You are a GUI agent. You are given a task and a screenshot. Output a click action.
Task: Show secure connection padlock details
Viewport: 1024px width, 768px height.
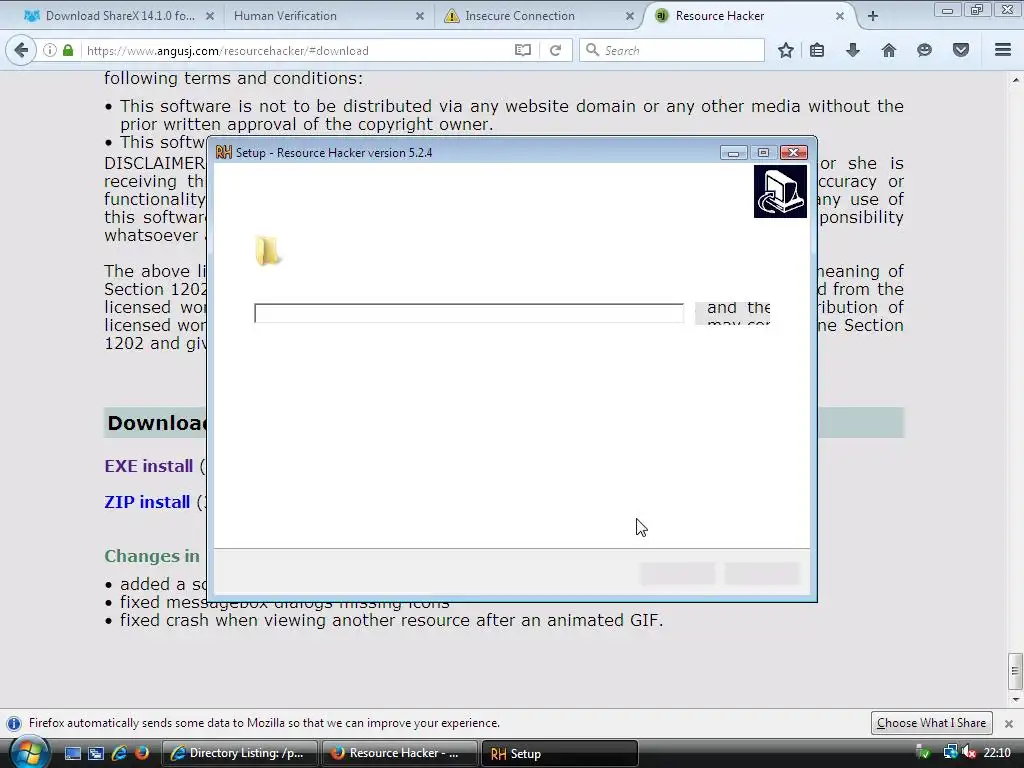tap(68, 50)
